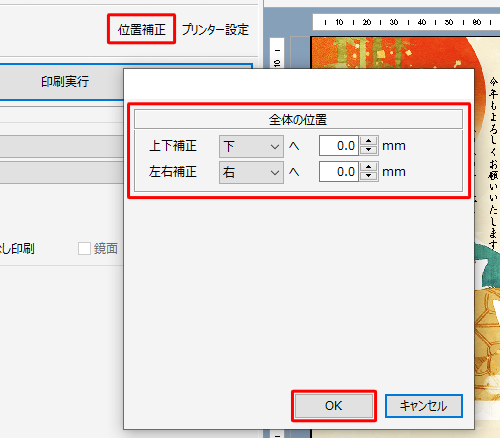Click the 上下補正 label
500x438 pixels.
[173, 146]
